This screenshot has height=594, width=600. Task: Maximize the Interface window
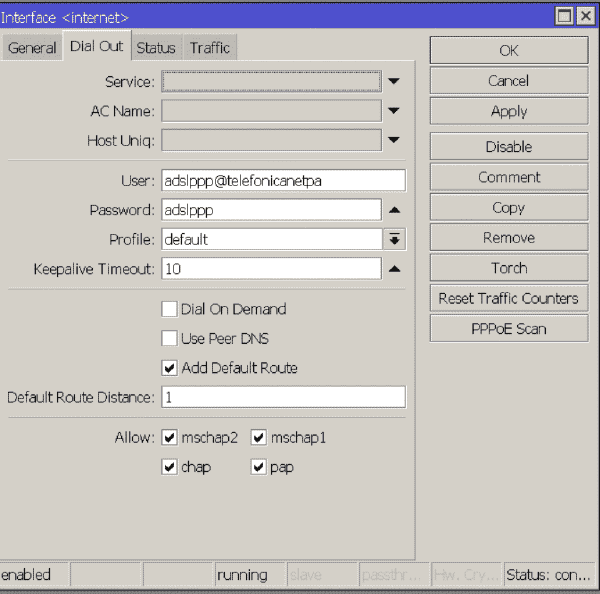point(564,16)
